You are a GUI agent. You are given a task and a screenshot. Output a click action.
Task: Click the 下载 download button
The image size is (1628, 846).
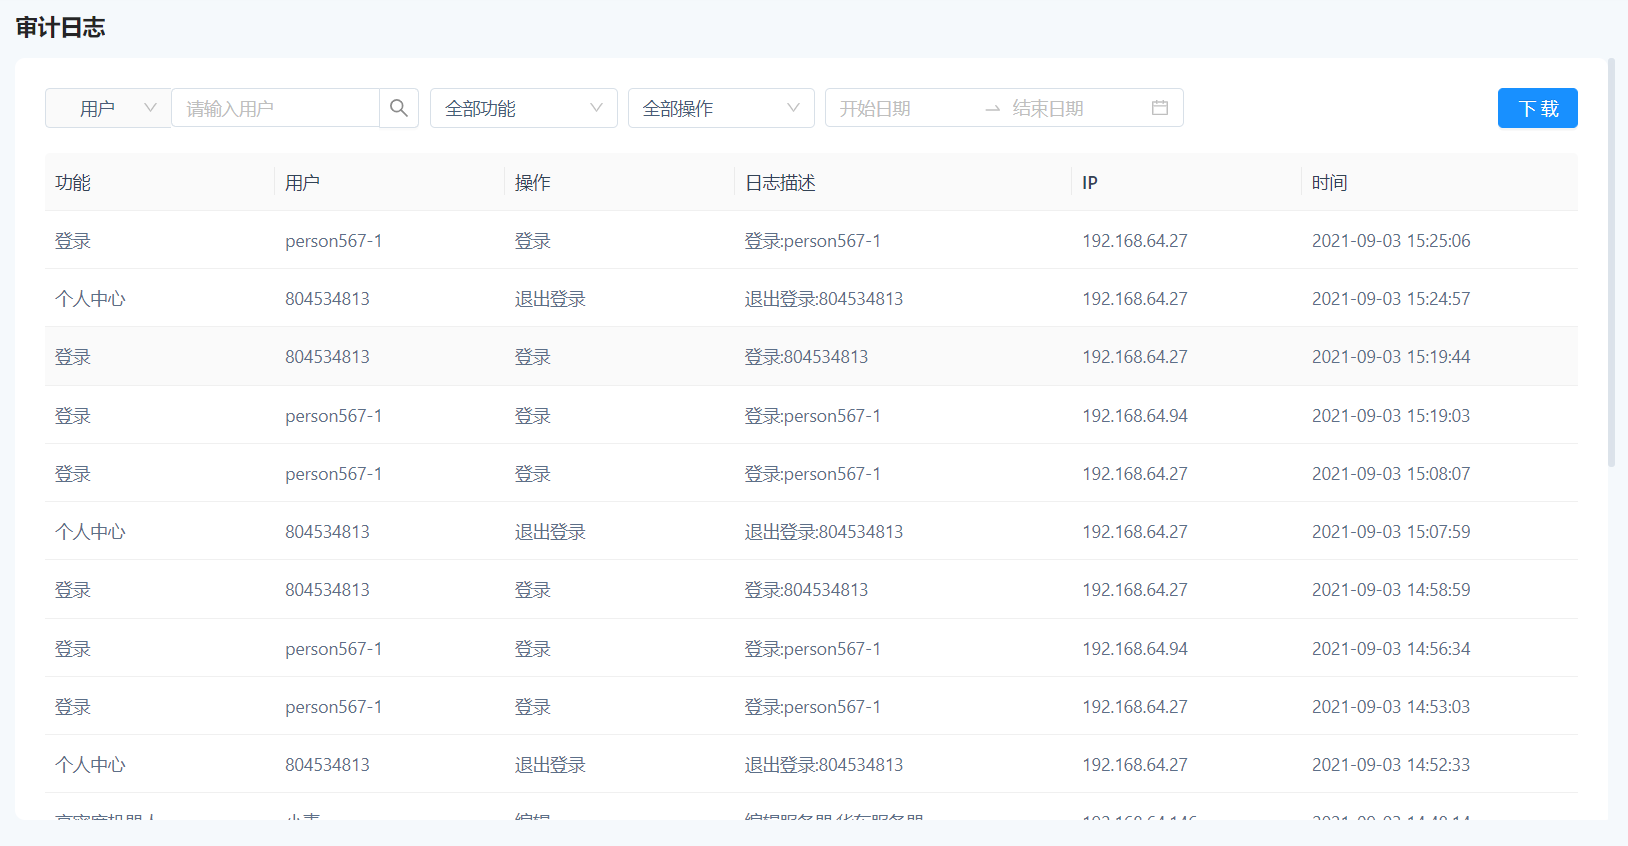(x=1537, y=108)
